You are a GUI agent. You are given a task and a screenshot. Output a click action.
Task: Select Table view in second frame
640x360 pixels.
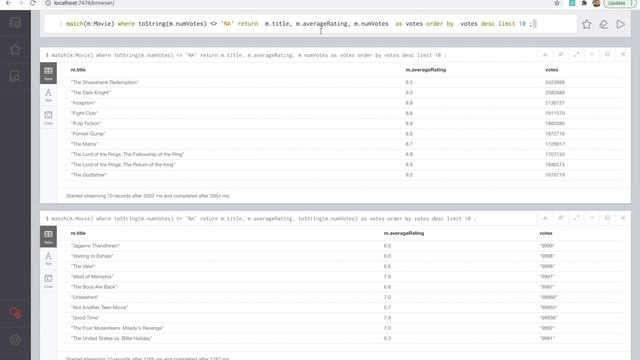pyautogui.click(x=48, y=237)
